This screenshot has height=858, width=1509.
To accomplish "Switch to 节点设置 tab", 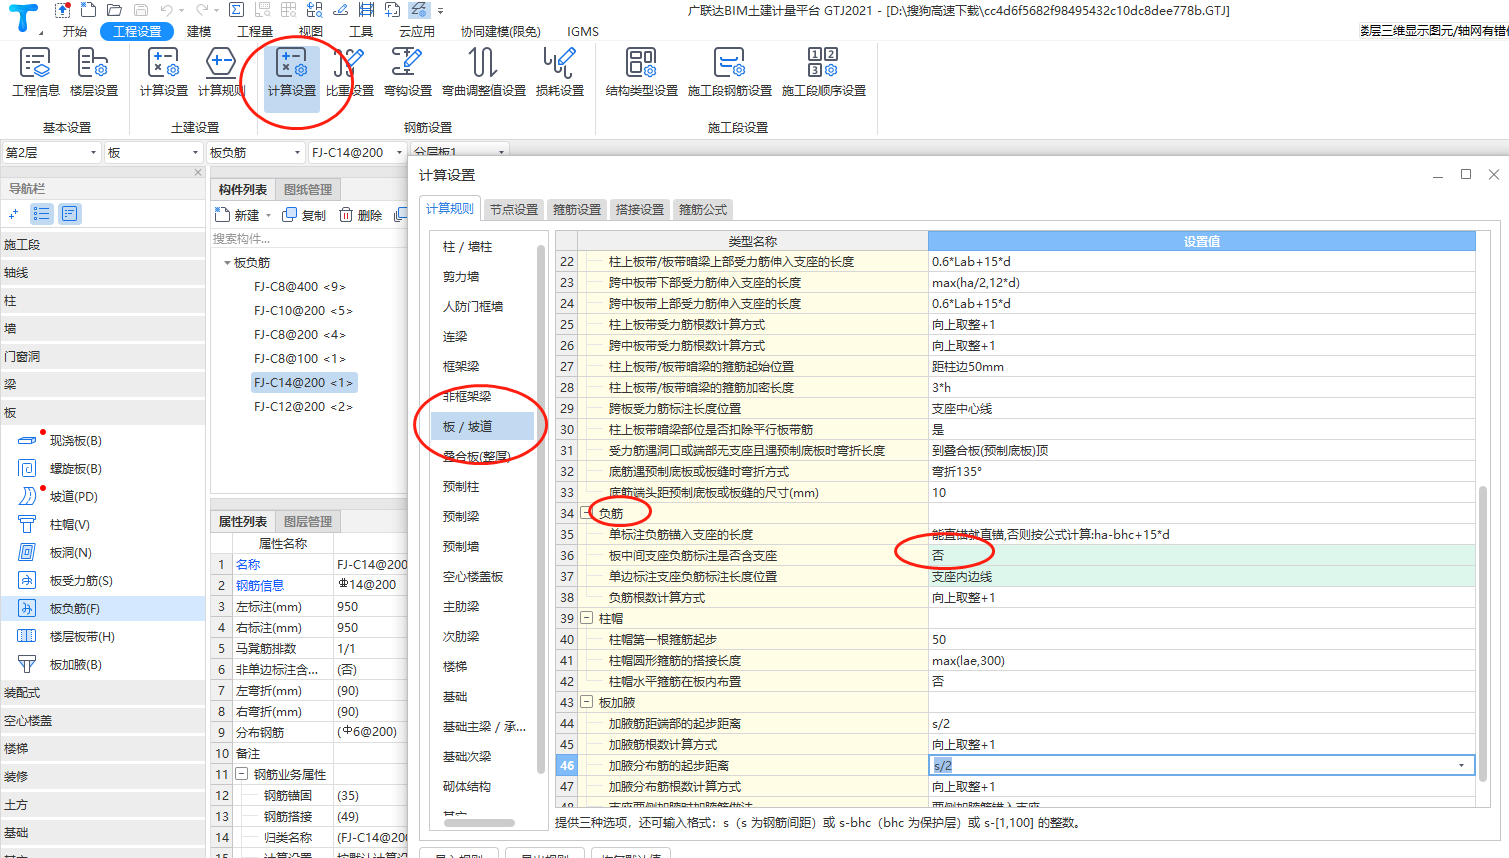I will coord(514,209).
